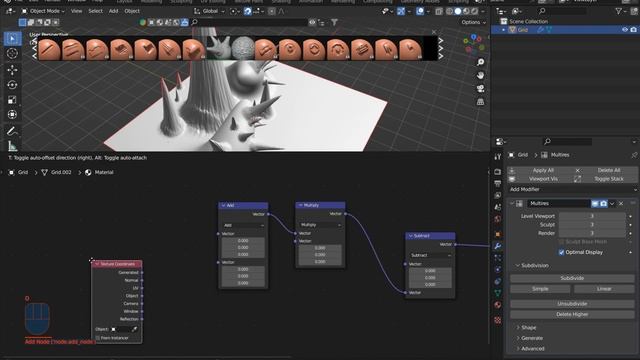The height and width of the screenshot is (360, 640).
Task: Open the Add menu in viewport header
Action: (x=113, y=11)
